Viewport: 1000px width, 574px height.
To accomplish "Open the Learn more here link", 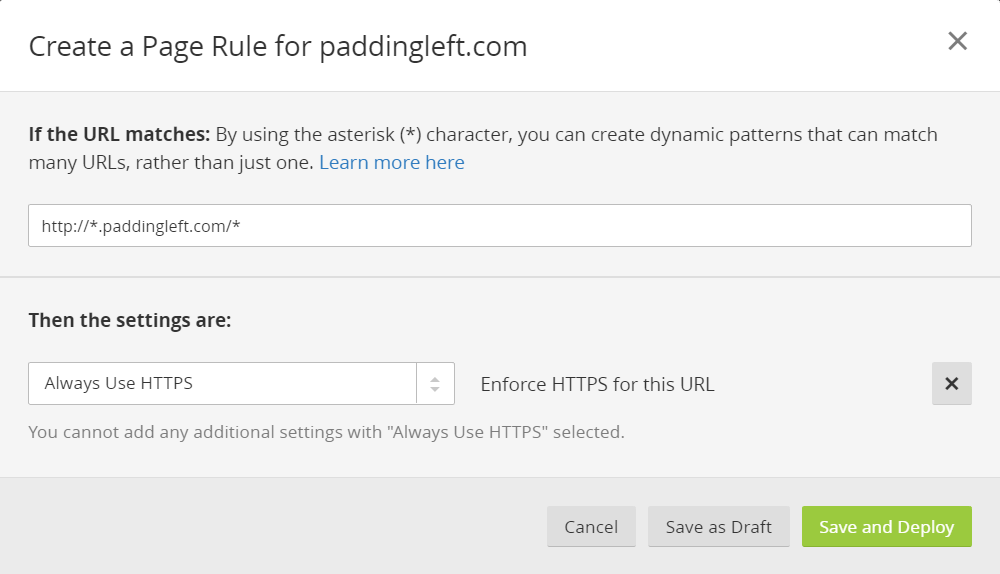I will pos(392,162).
